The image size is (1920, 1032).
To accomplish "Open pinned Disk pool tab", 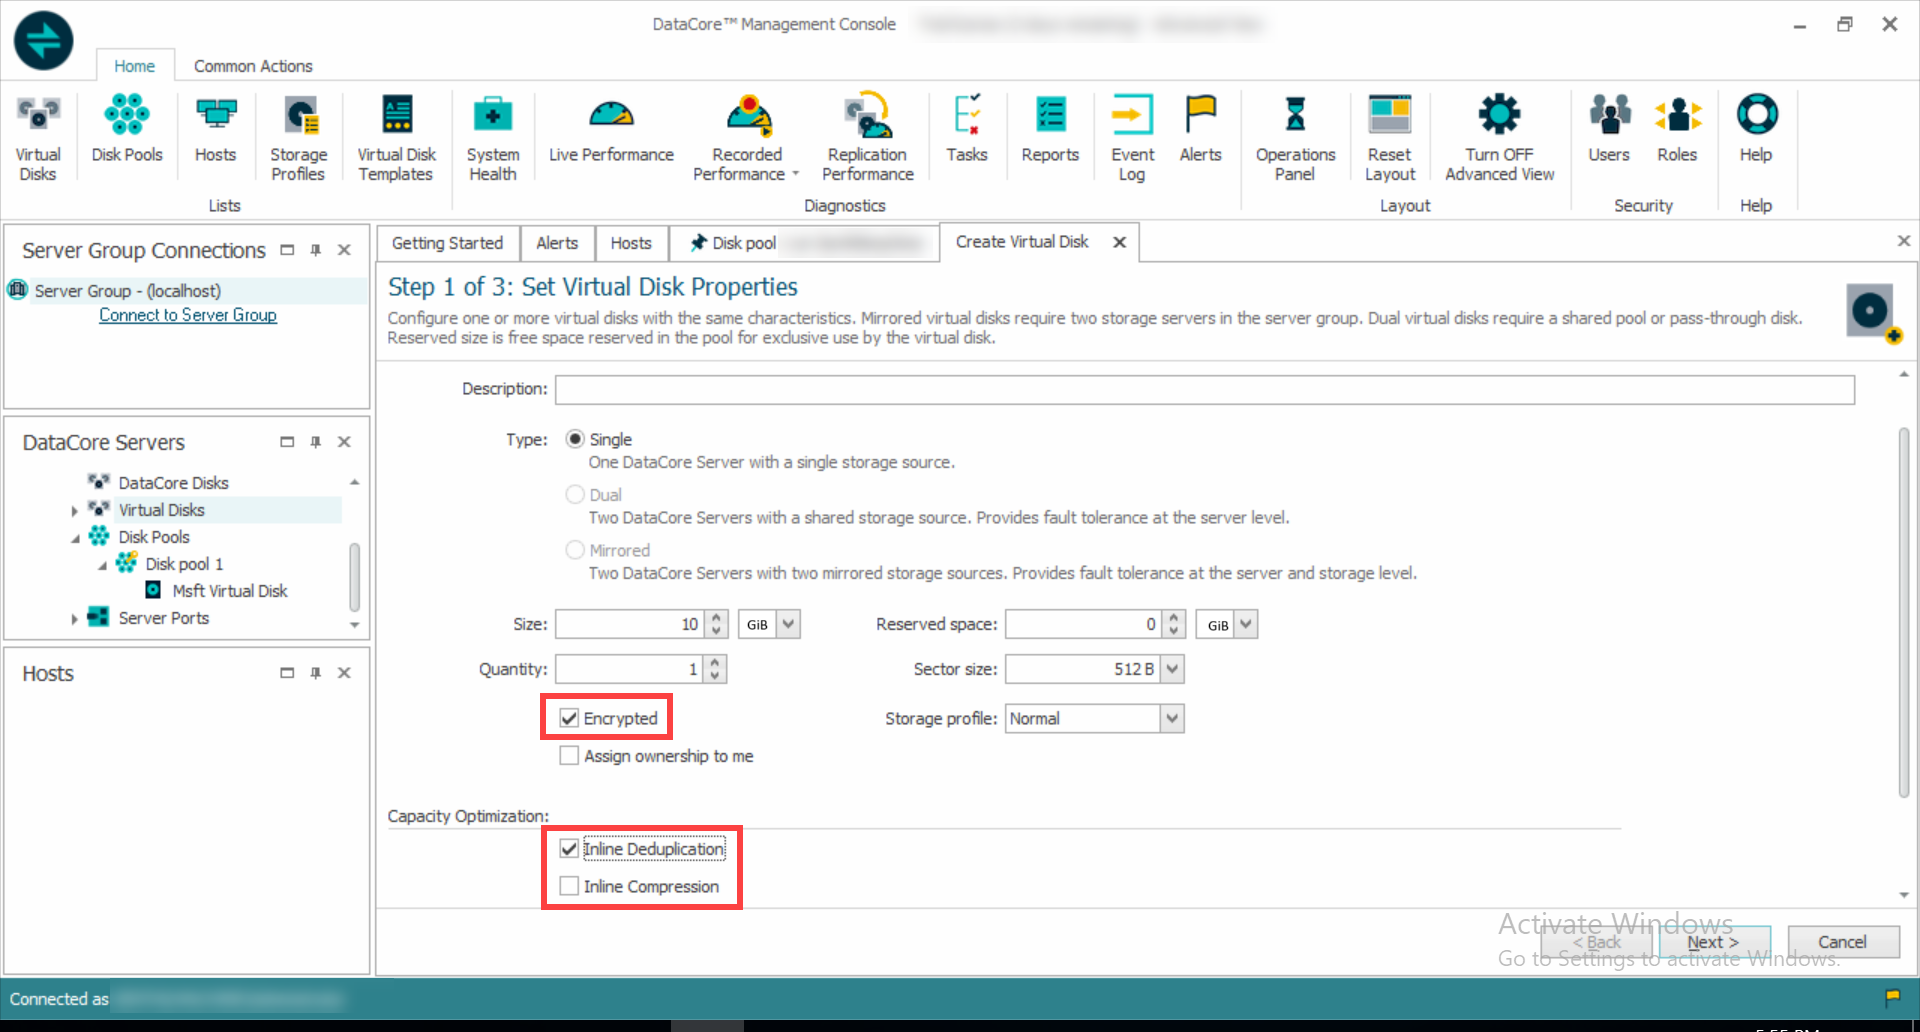I will click(804, 243).
